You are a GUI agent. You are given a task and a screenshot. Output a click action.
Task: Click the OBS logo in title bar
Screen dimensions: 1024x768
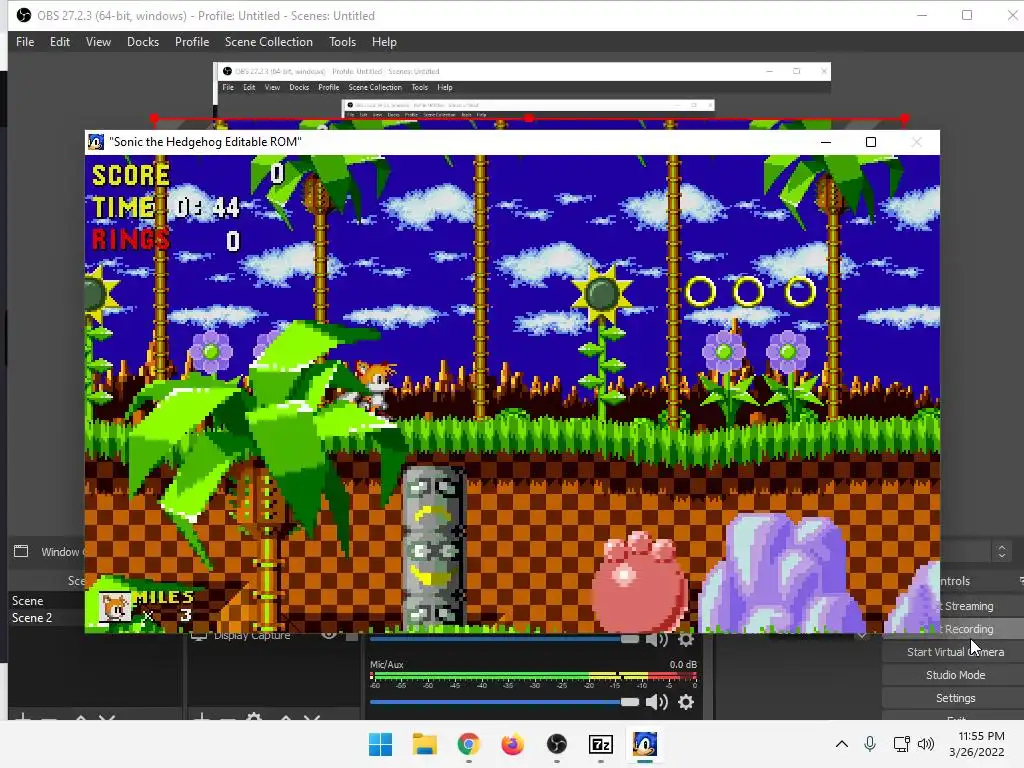coord(24,15)
